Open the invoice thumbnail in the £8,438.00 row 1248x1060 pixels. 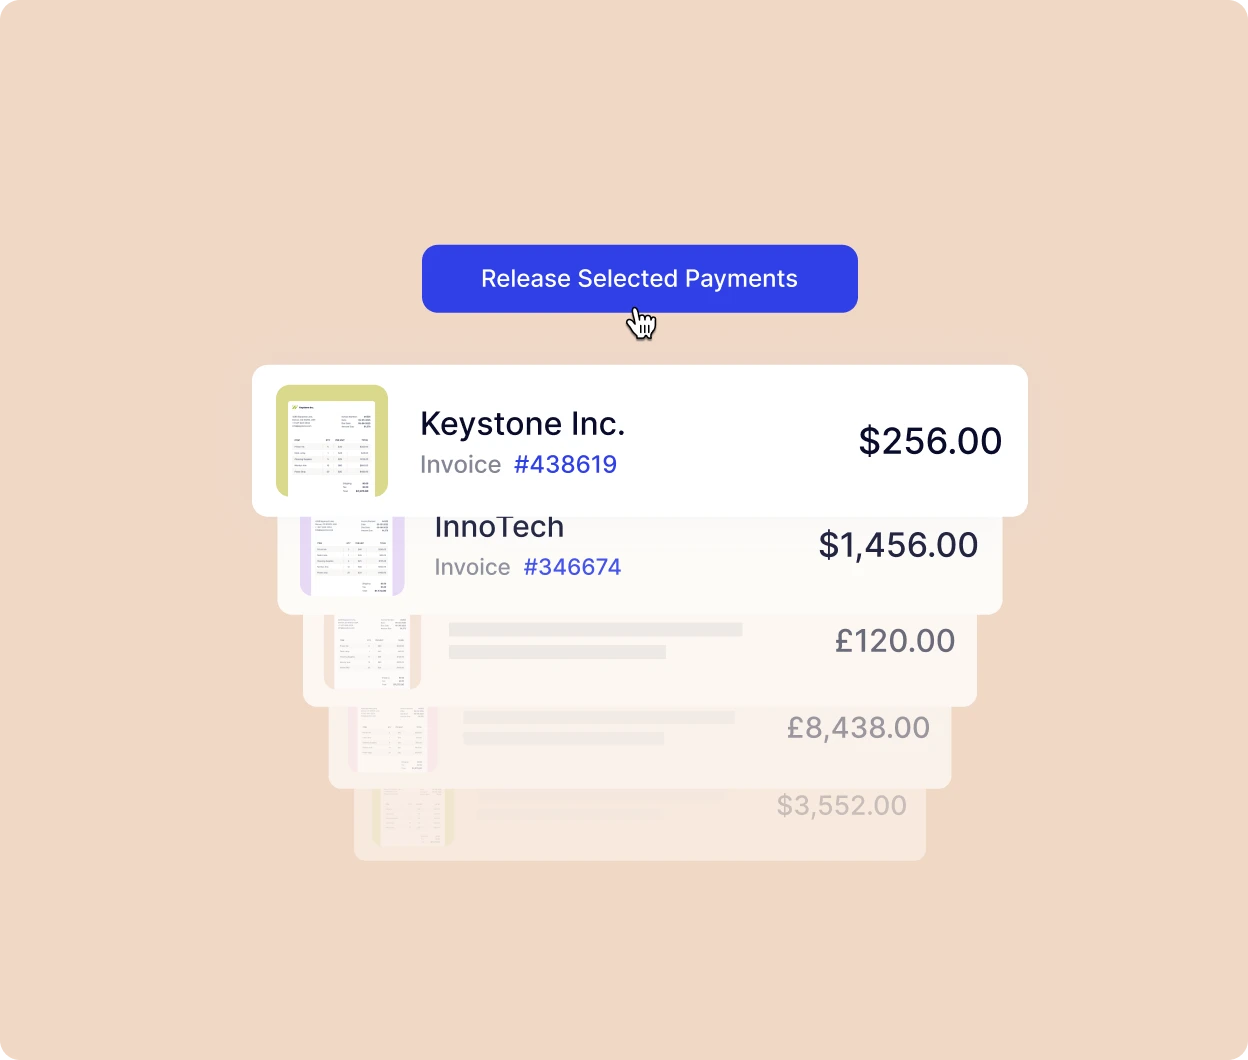pyautogui.click(x=393, y=739)
